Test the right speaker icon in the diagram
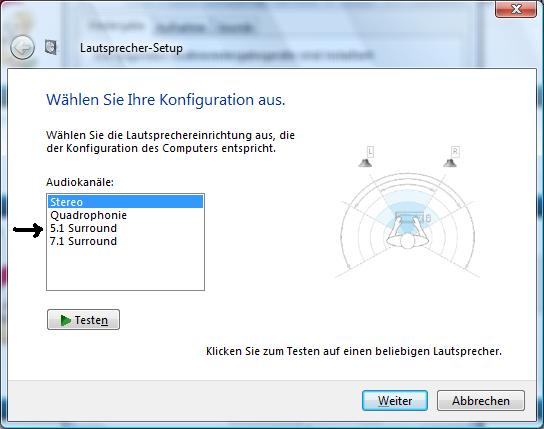 [x=450, y=162]
